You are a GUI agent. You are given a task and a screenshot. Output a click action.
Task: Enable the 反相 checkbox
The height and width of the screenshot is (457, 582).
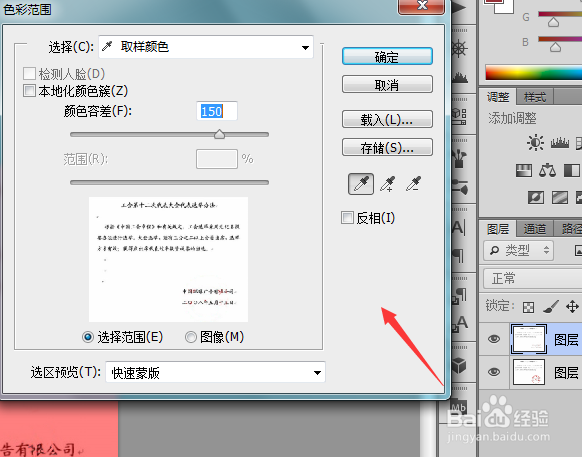point(347,218)
